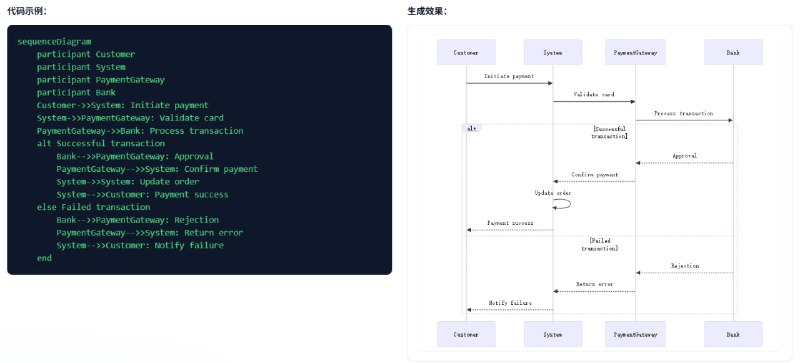The image size is (800, 363).
Task: Click the 代码示例 heading
Action: click(x=27, y=11)
